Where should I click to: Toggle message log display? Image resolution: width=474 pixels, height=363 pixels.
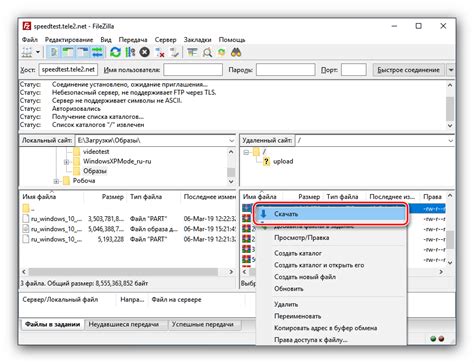(54, 52)
